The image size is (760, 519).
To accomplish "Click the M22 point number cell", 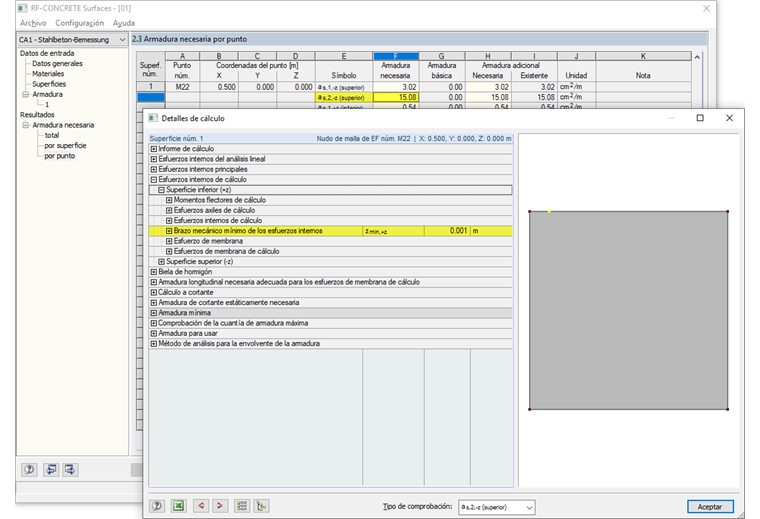I will (182, 87).
